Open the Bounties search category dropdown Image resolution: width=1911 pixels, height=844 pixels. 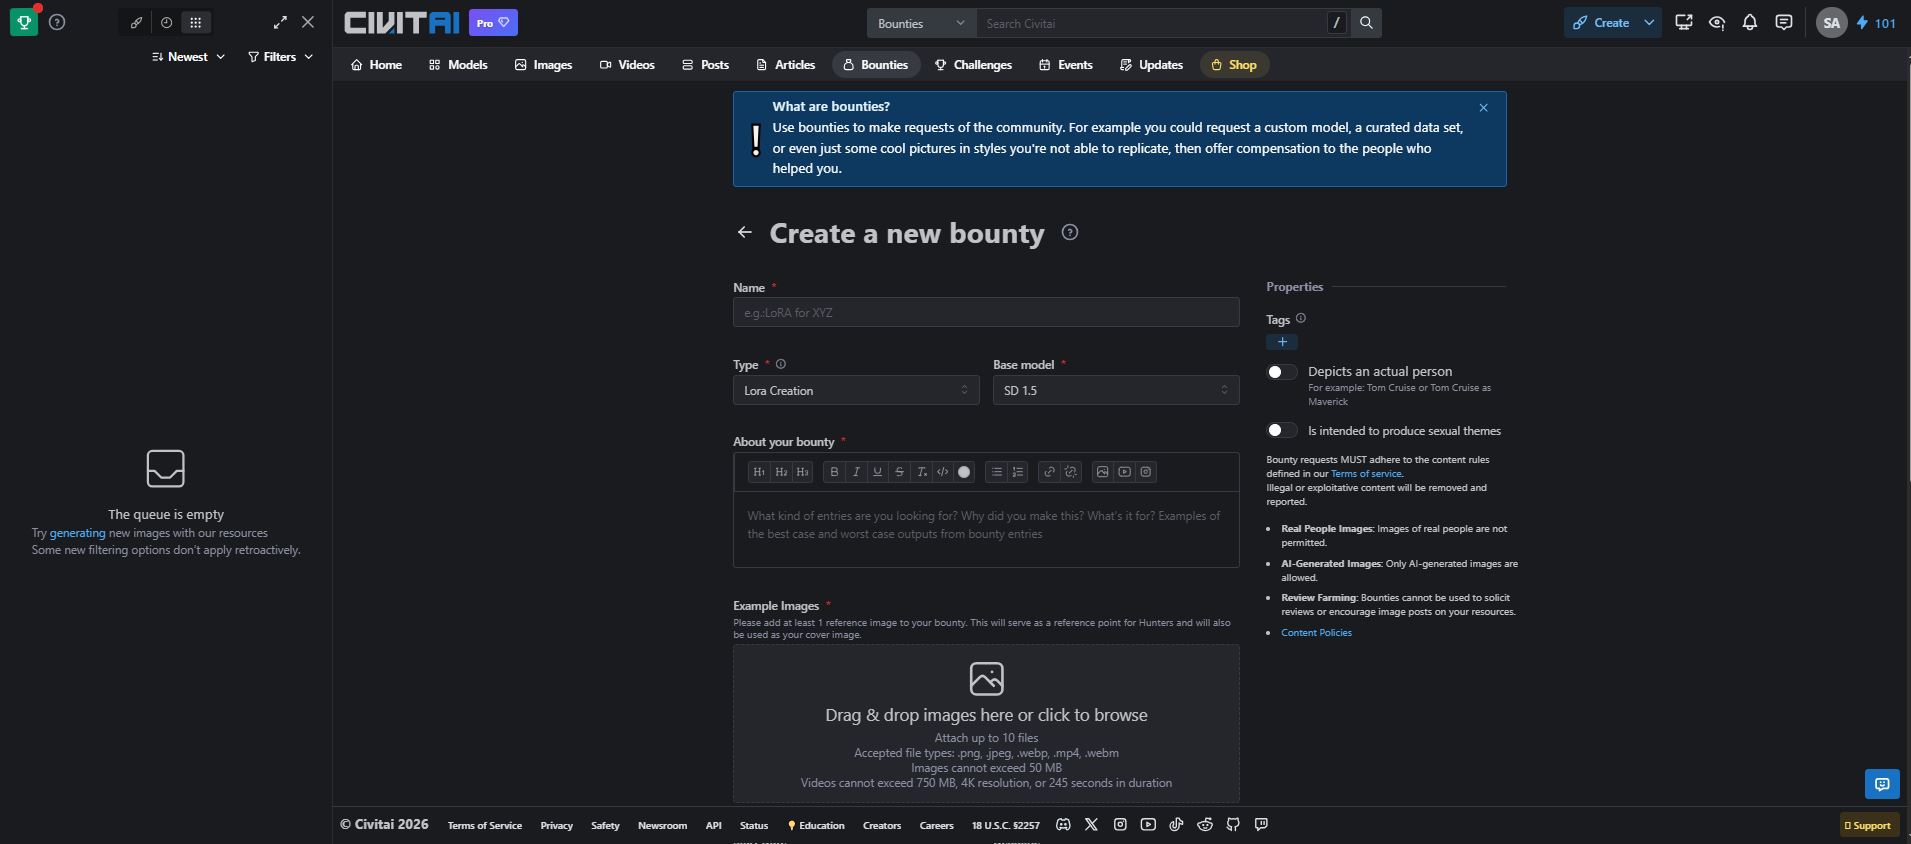[x=921, y=23]
